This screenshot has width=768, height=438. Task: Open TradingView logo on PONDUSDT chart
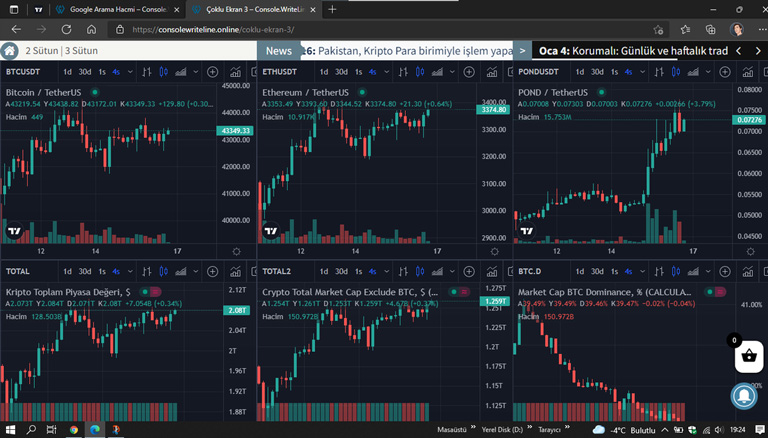tap(526, 231)
